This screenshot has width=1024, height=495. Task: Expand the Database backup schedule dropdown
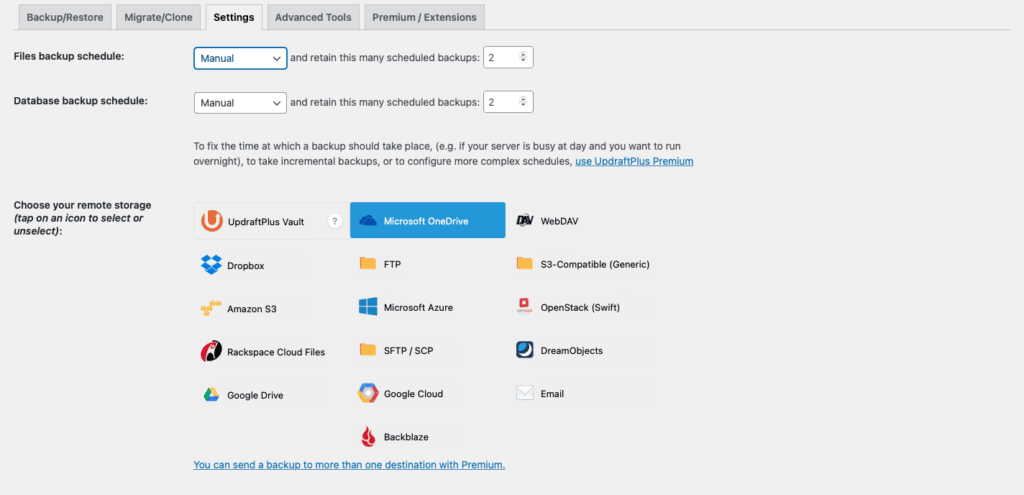[240, 102]
